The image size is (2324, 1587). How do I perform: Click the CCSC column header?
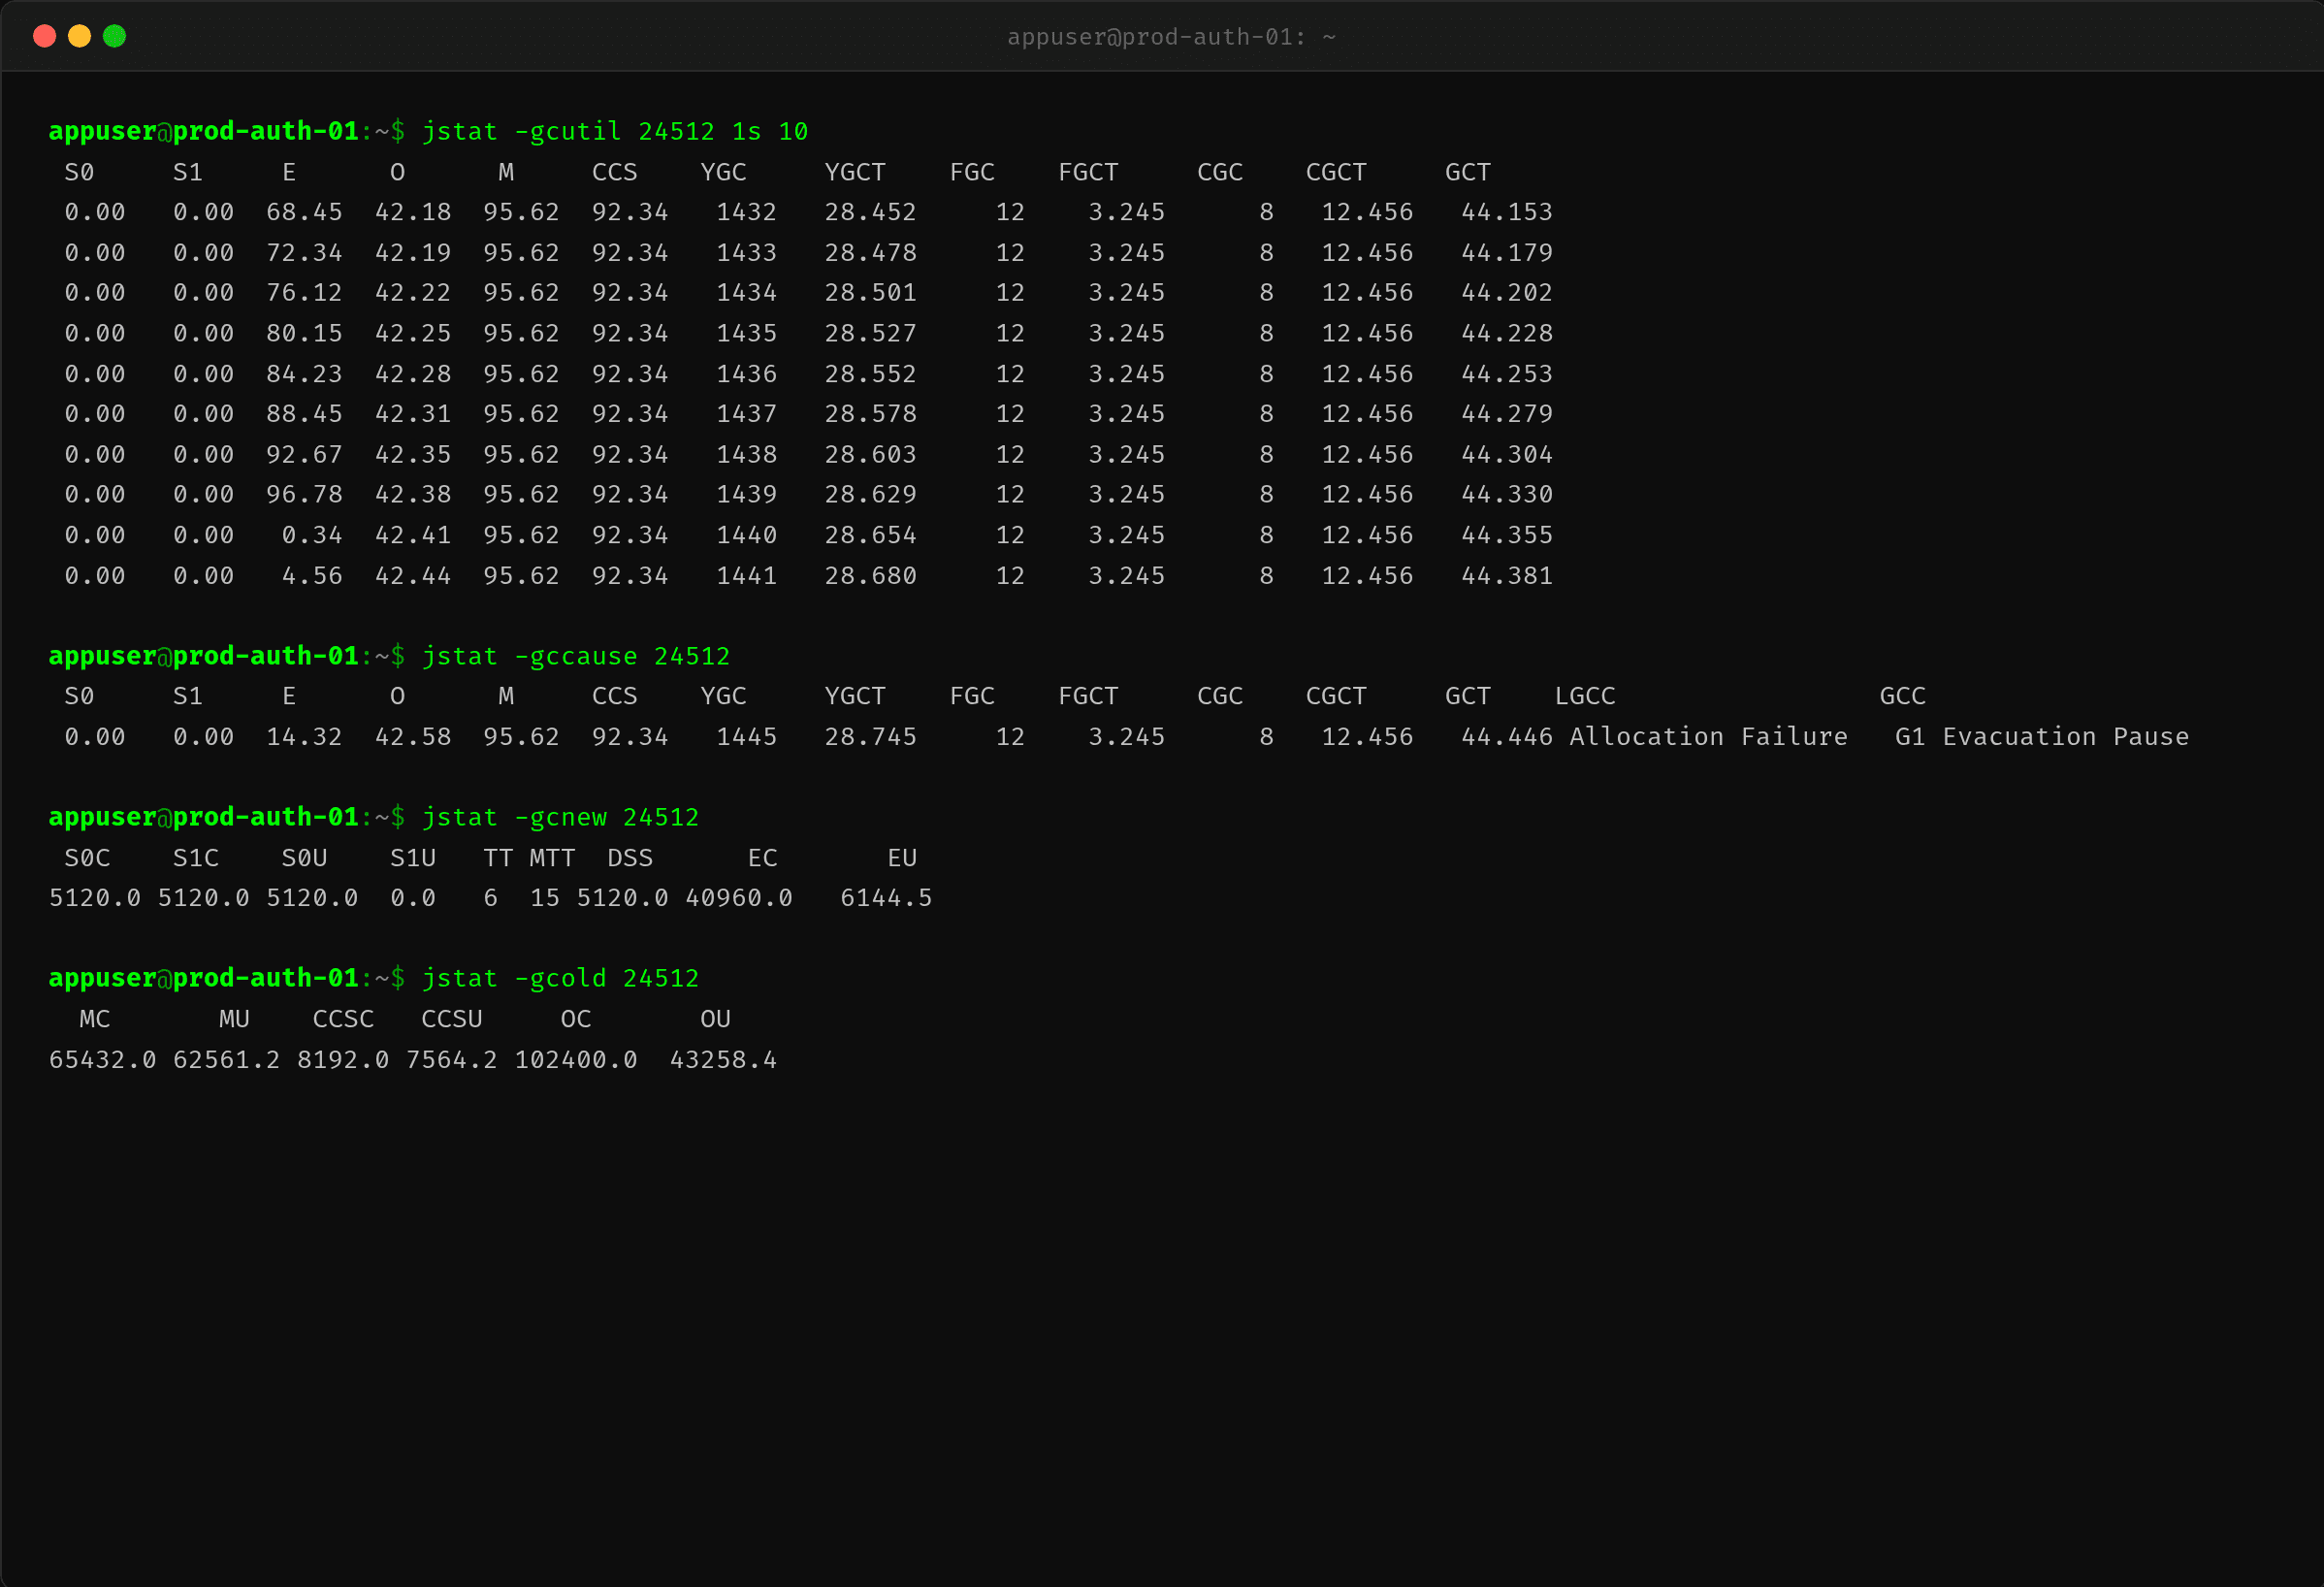point(343,1019)
